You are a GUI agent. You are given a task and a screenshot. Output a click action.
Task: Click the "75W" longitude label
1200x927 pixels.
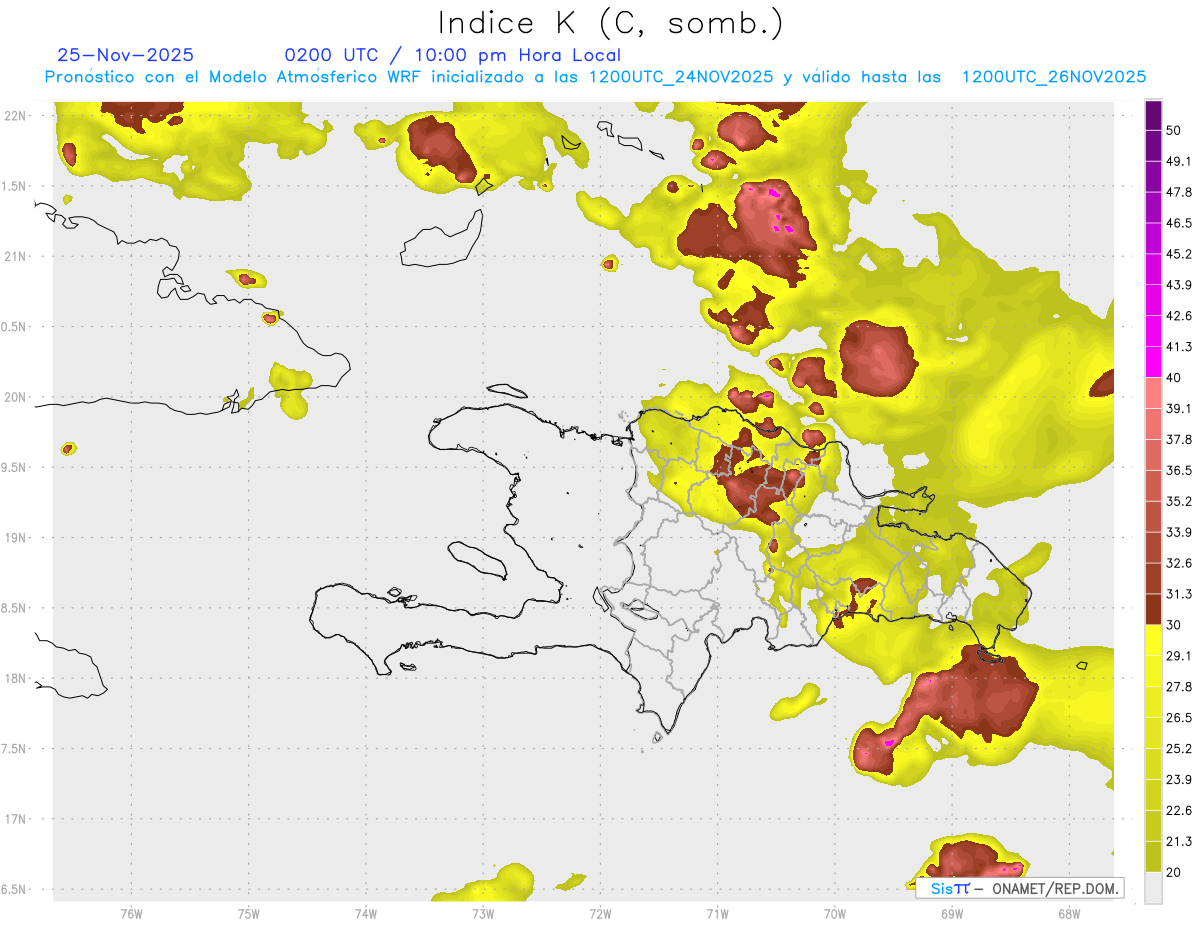pyautogui.click(x=248, y=914)
